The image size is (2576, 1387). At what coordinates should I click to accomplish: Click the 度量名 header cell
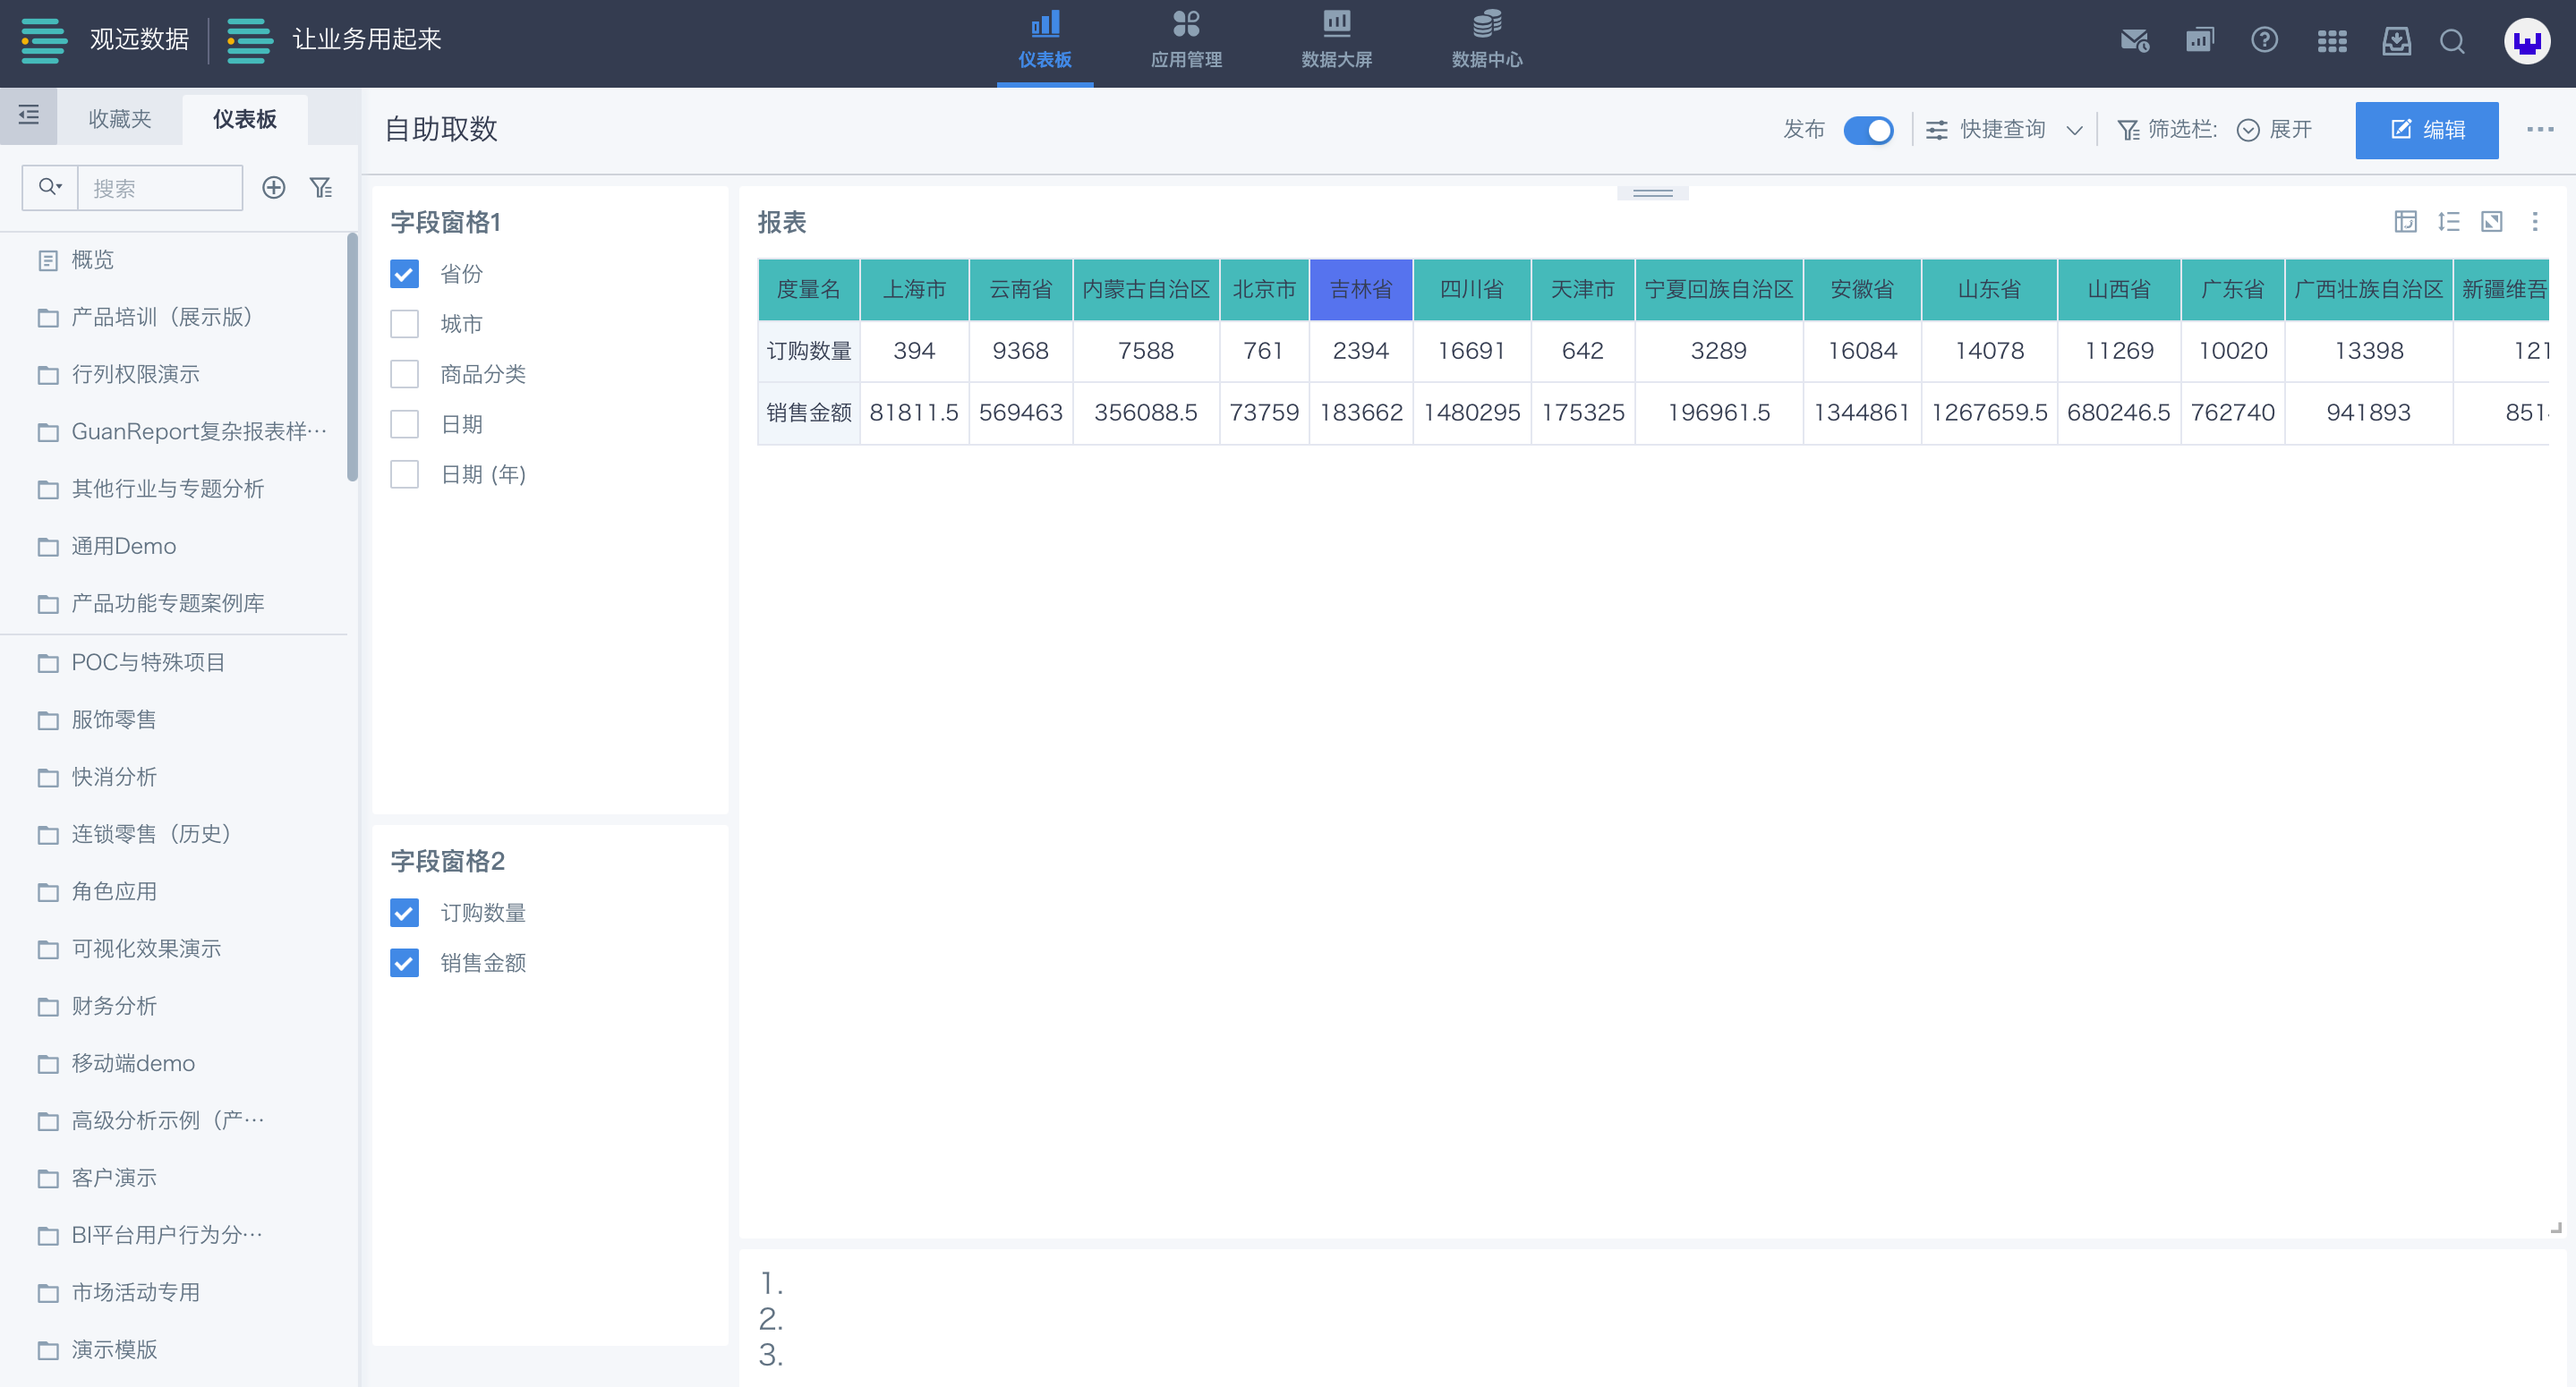click(x=808, y=290)
